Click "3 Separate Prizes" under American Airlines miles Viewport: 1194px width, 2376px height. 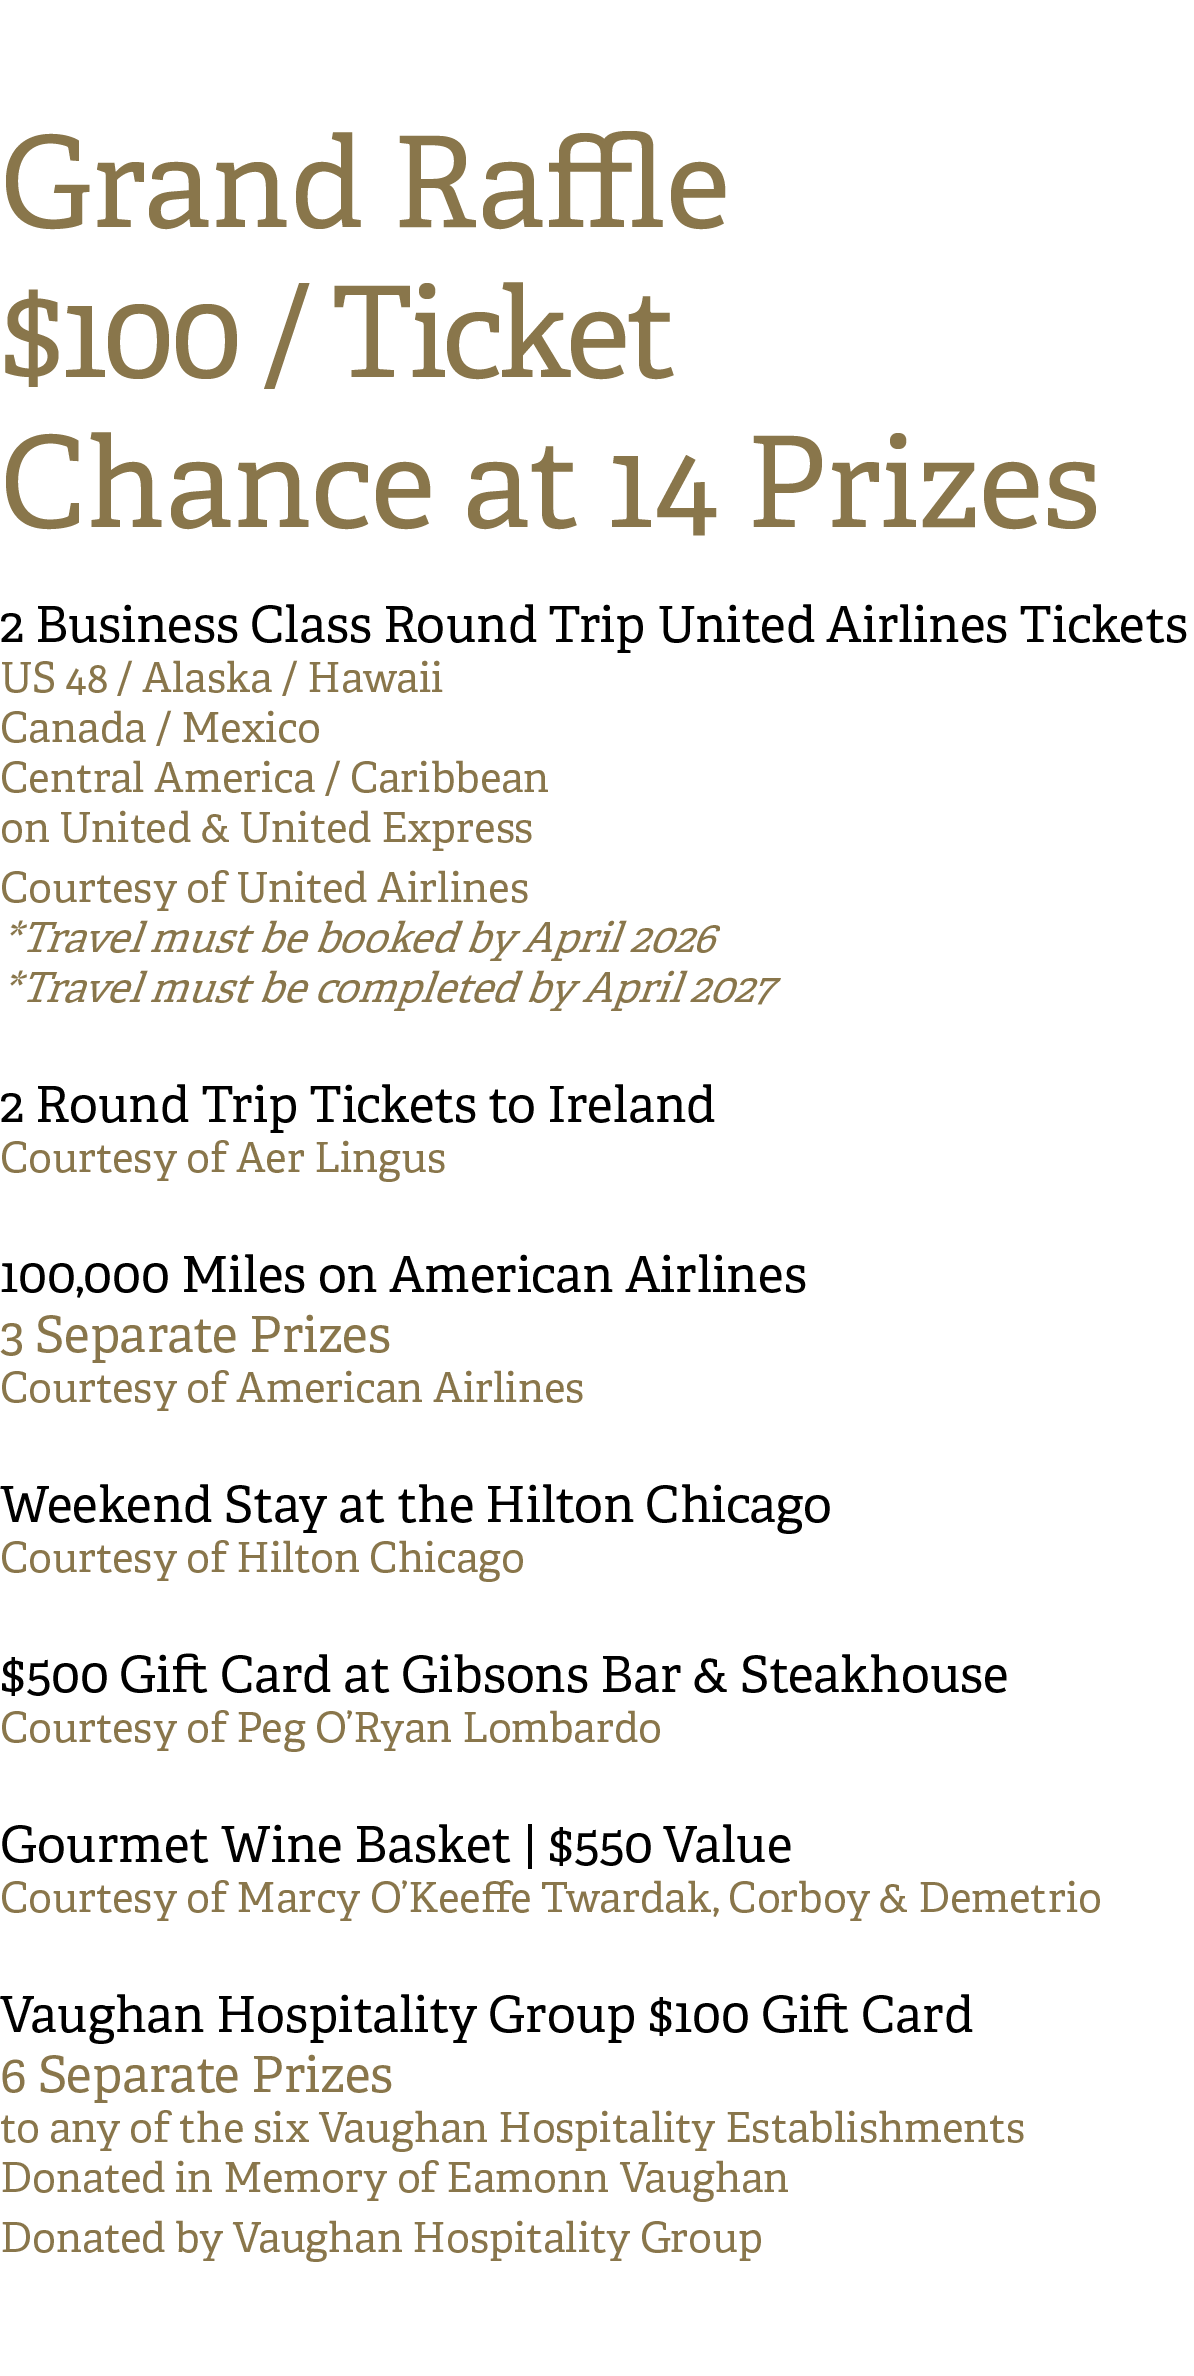(x=195, y=1336)
